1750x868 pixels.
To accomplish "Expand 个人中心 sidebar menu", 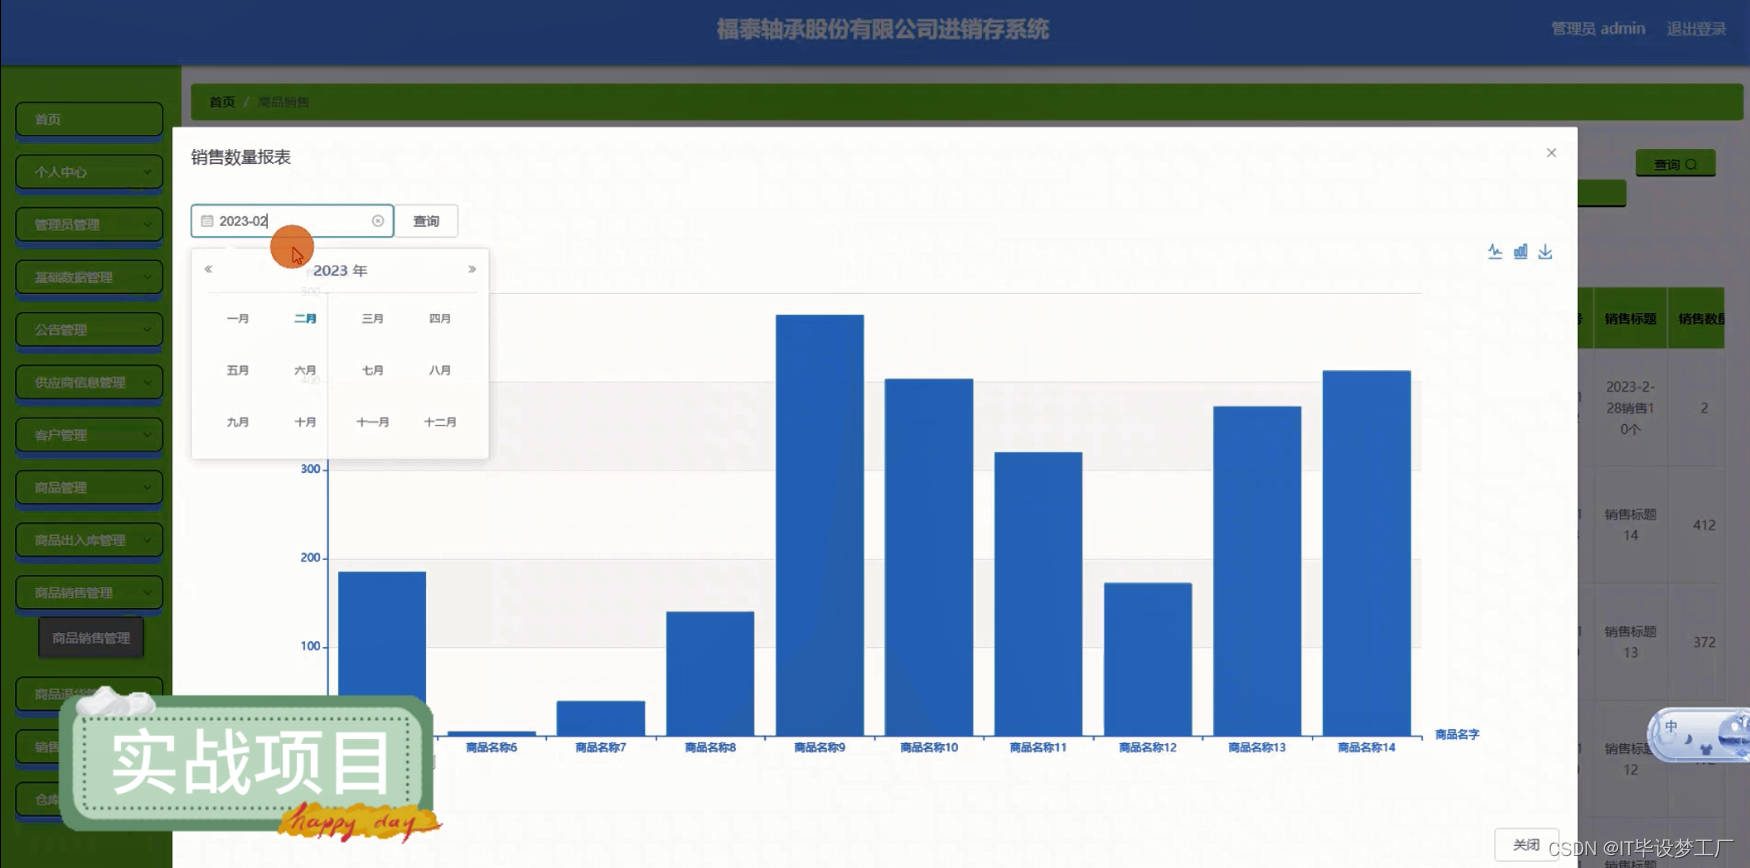I will pos(89,172).
